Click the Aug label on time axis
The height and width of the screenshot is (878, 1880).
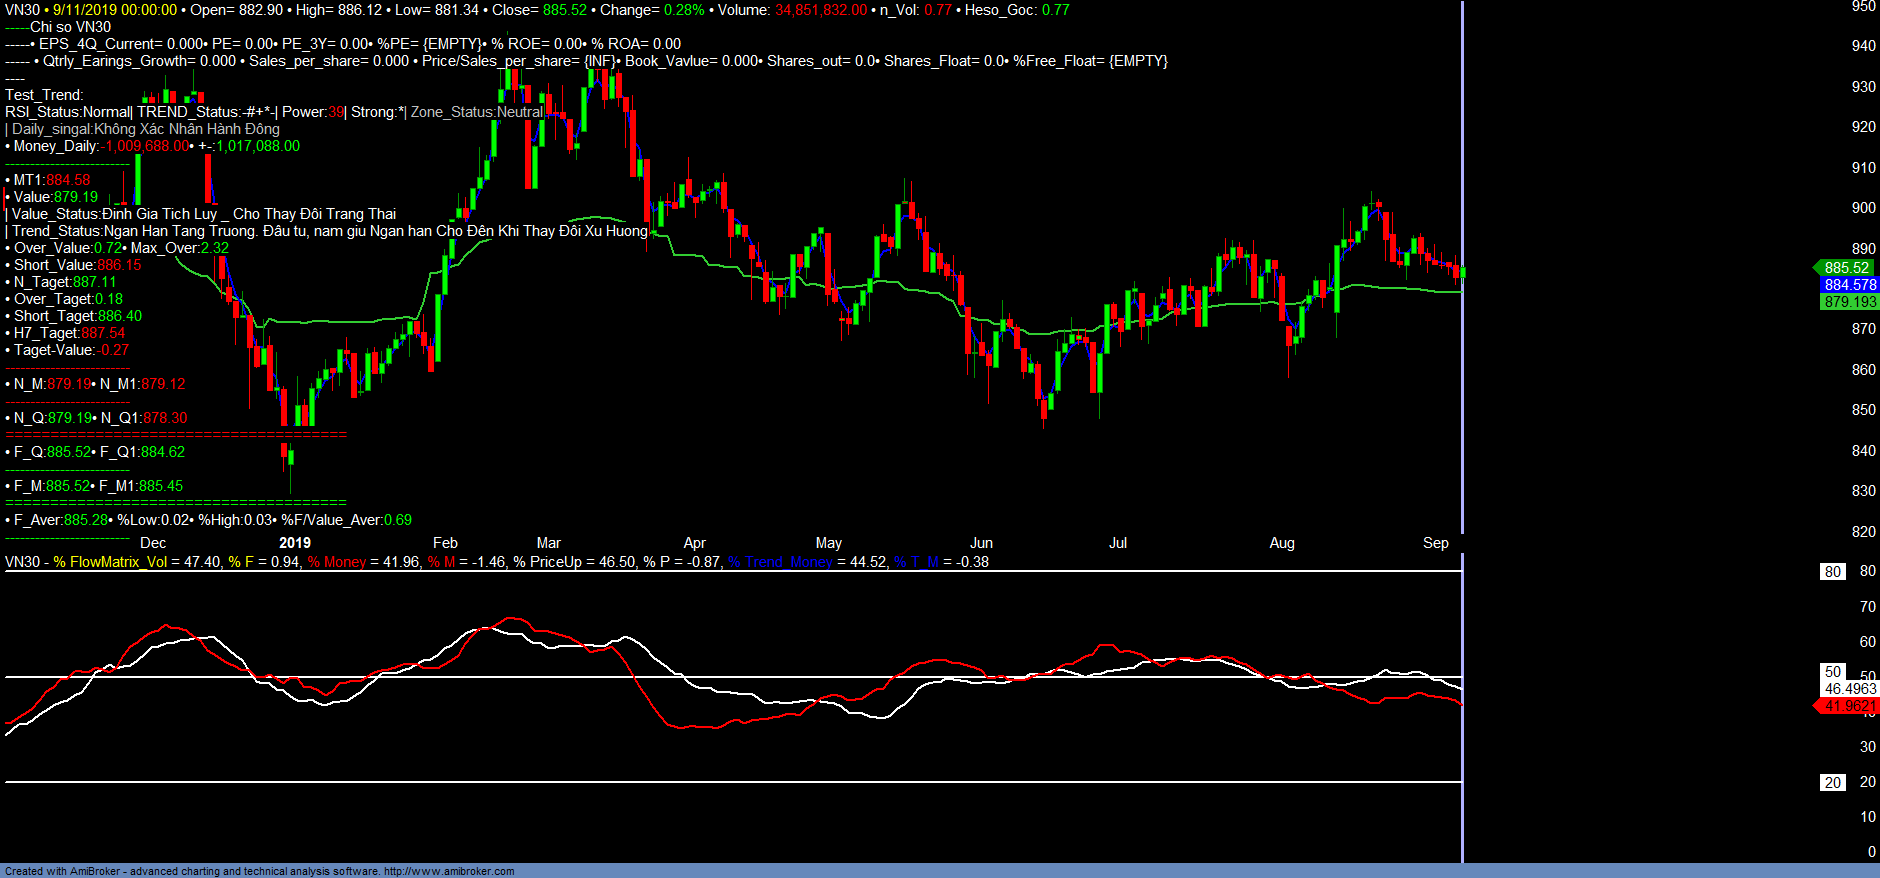1281,543
